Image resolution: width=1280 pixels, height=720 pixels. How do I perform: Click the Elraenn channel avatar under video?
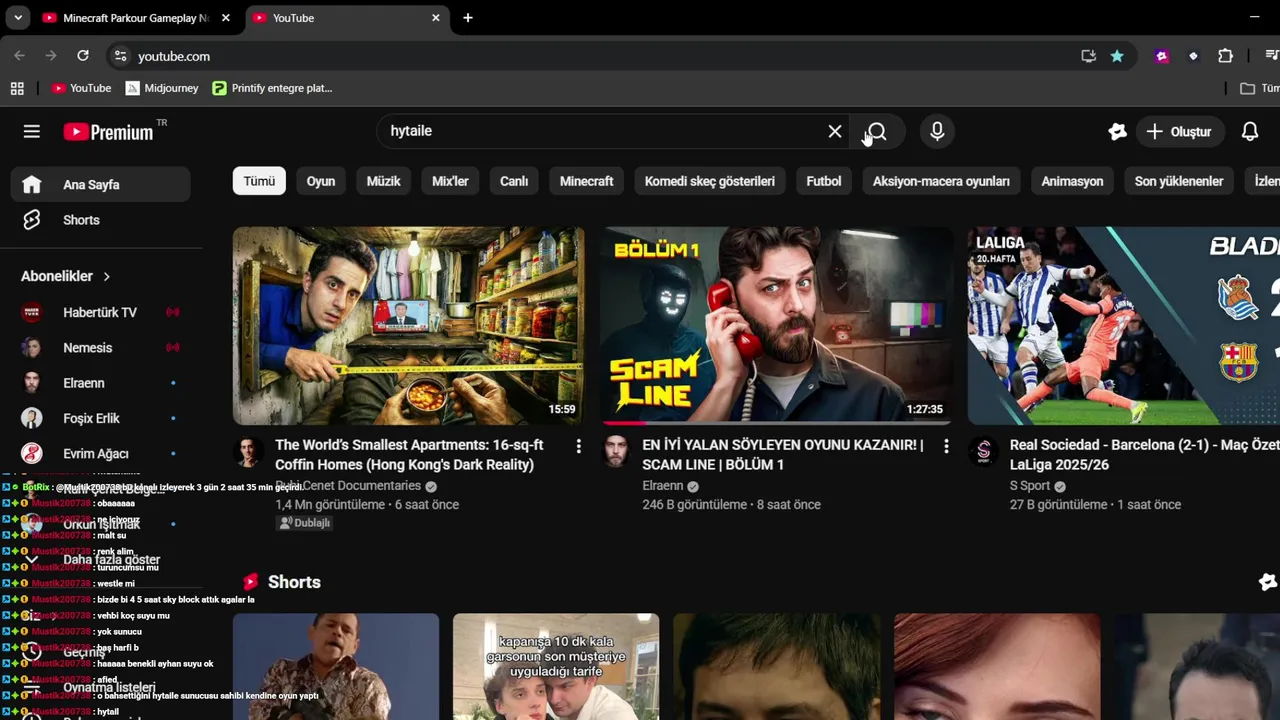[616, 452]
